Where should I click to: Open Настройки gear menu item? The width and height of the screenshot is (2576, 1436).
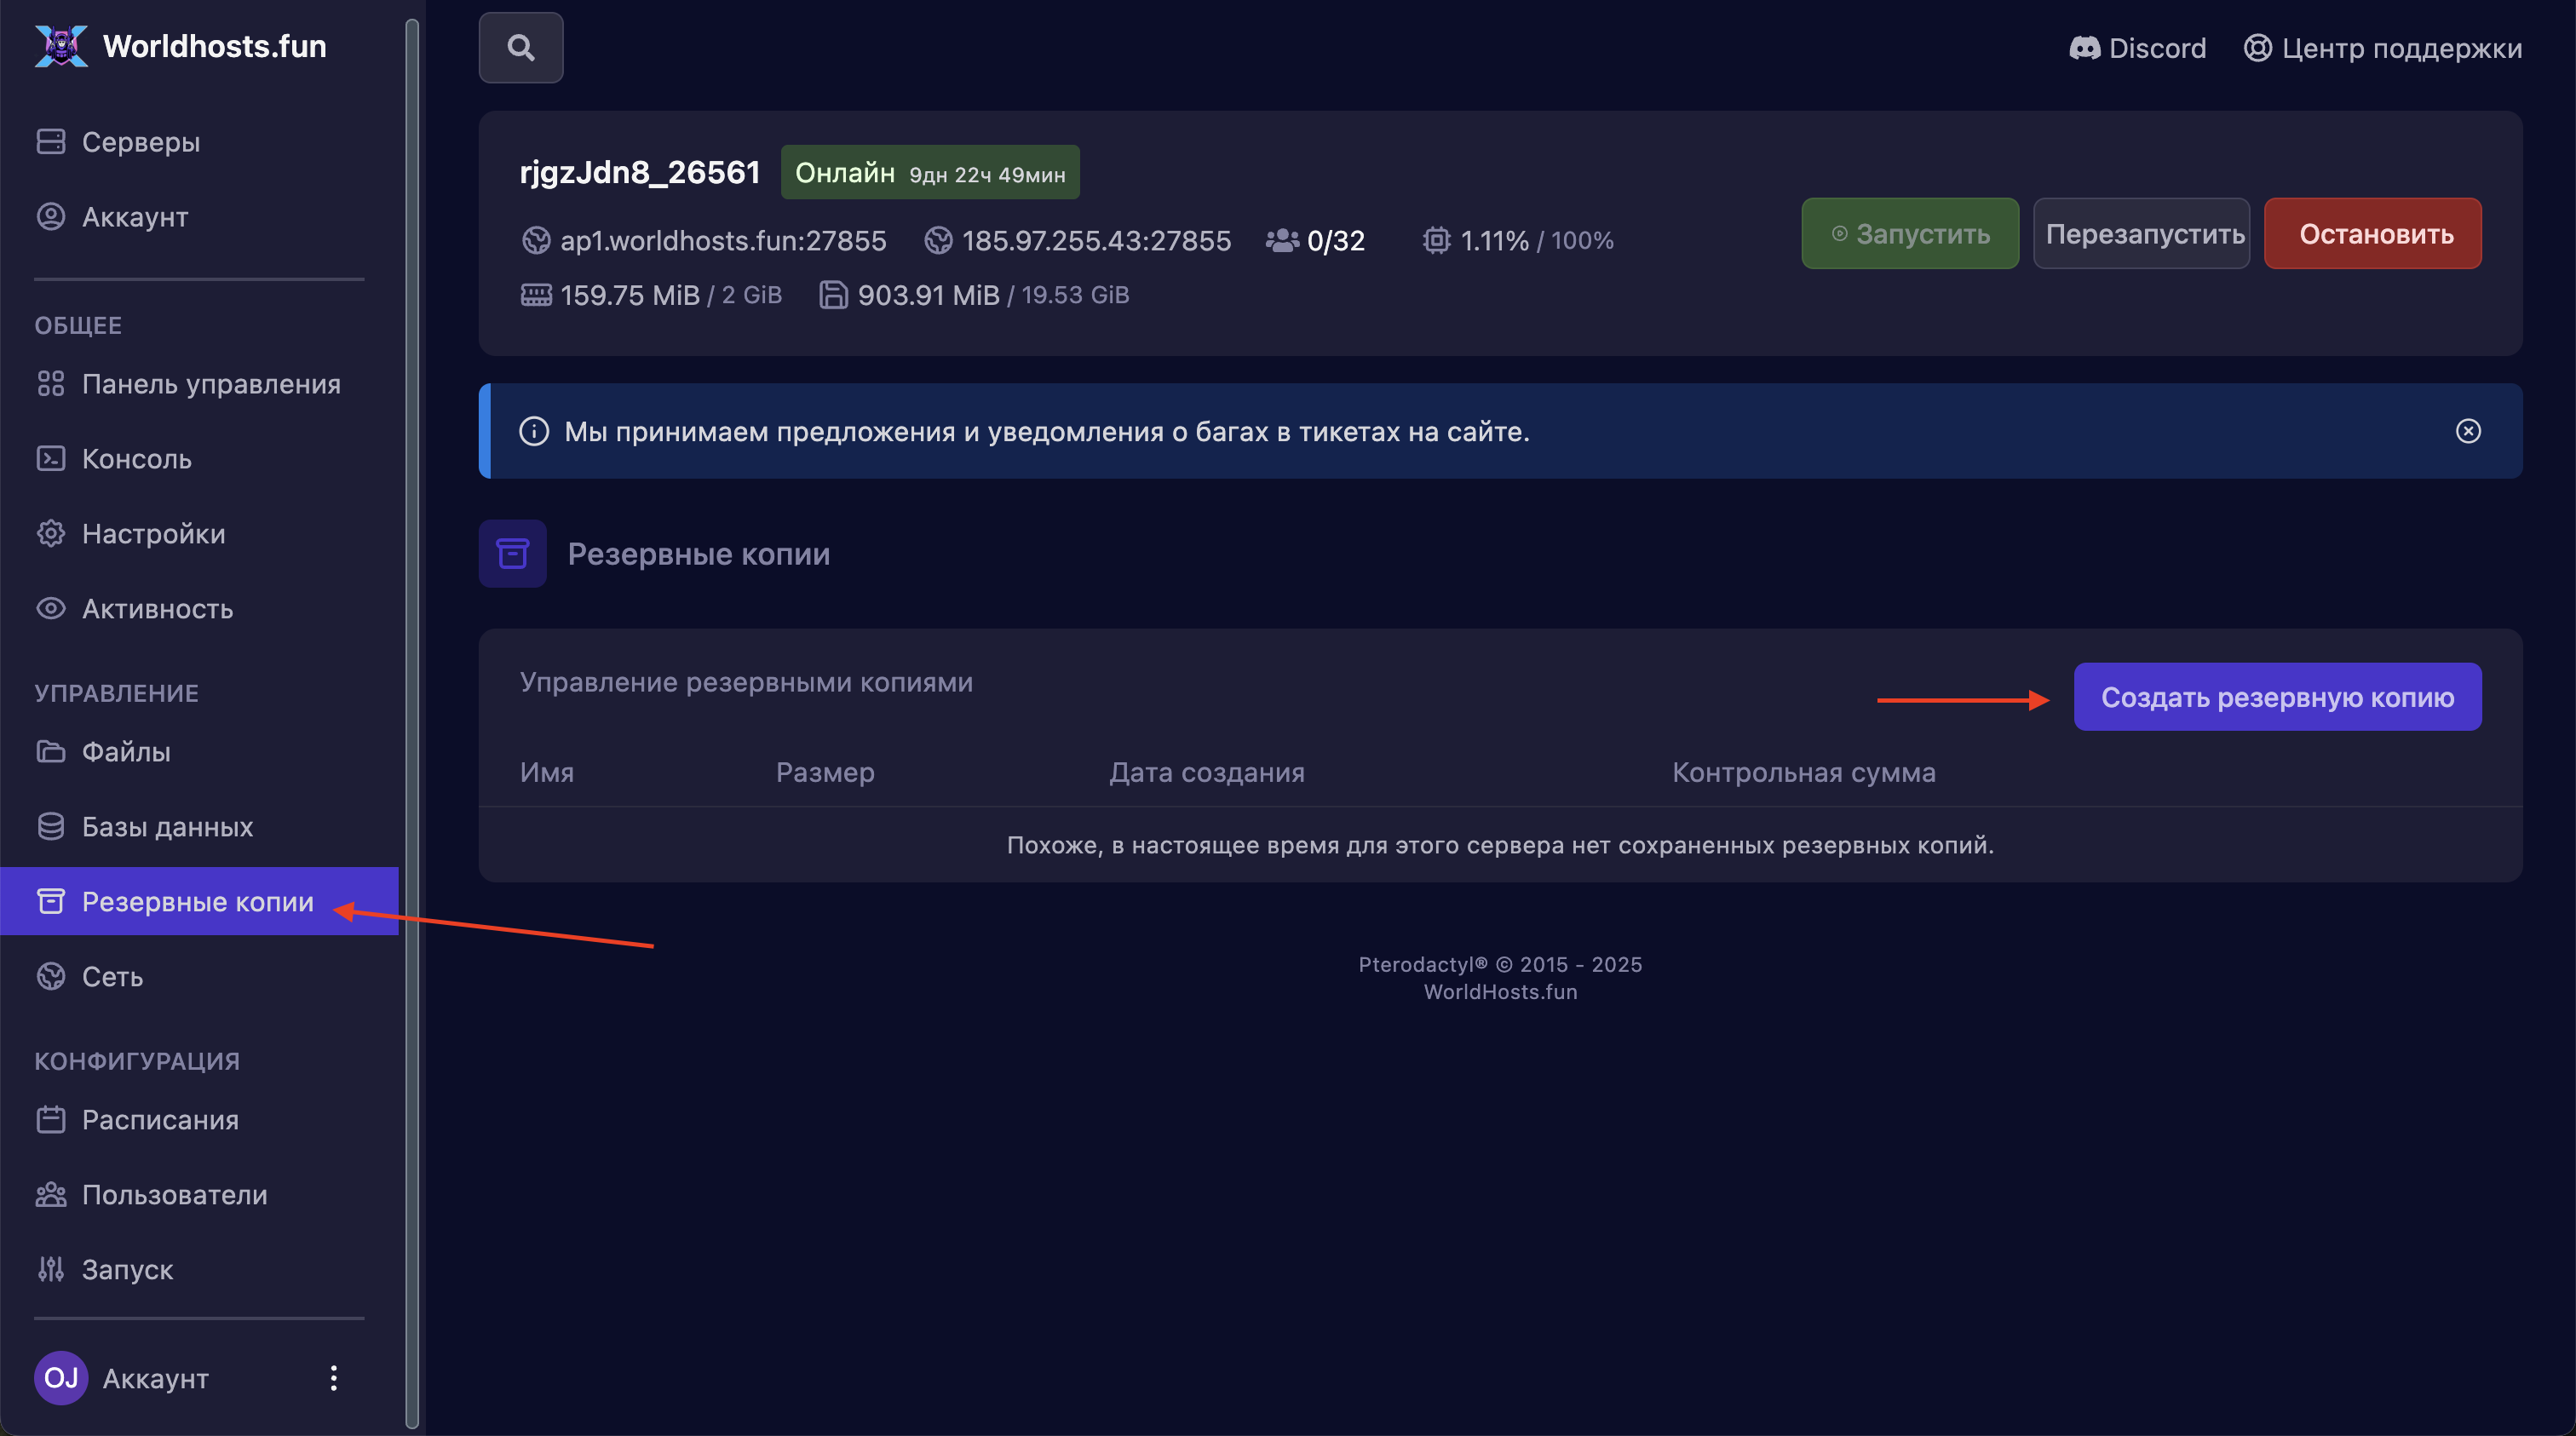tap(152, 534)
